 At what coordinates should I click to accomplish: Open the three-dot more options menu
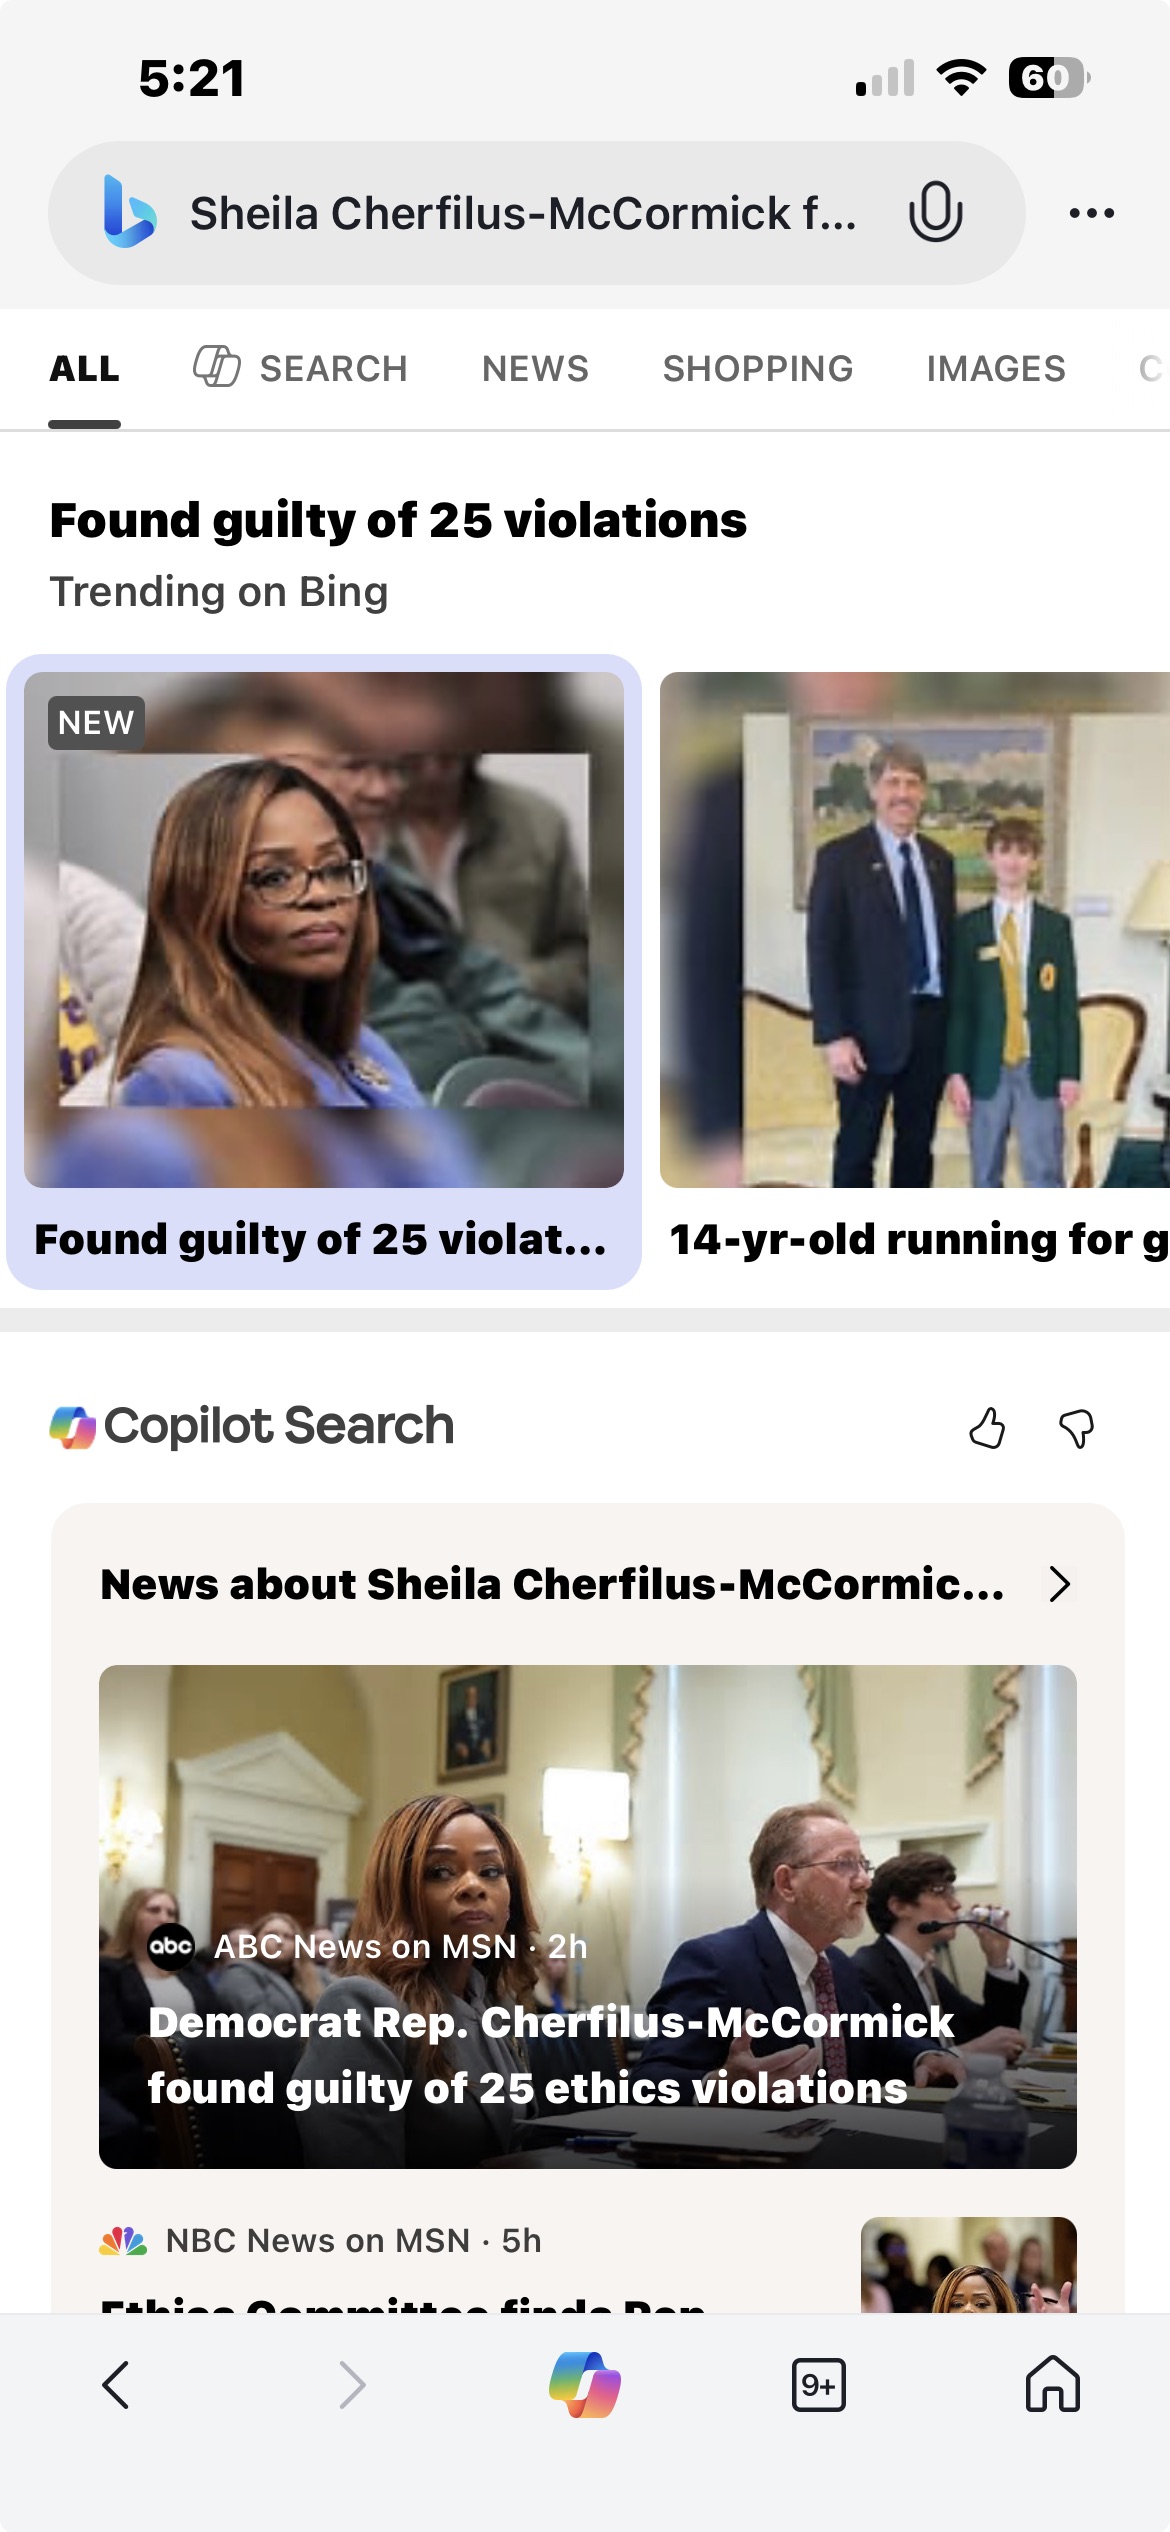tap(1091, 213)
